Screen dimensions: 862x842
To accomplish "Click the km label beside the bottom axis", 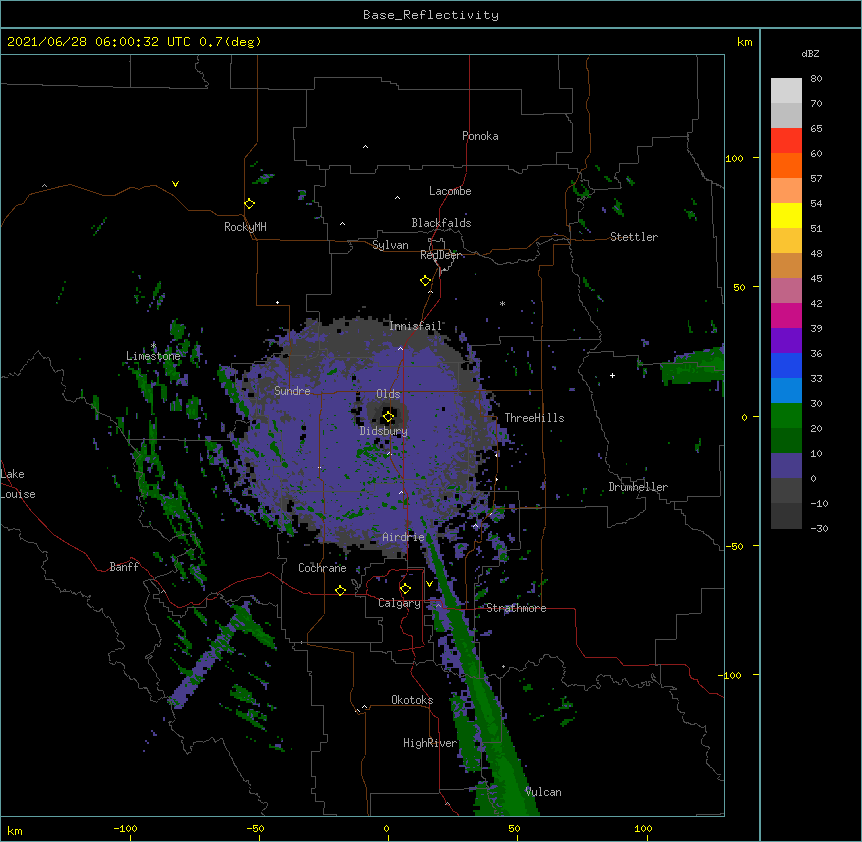I will tap(15, 830).
